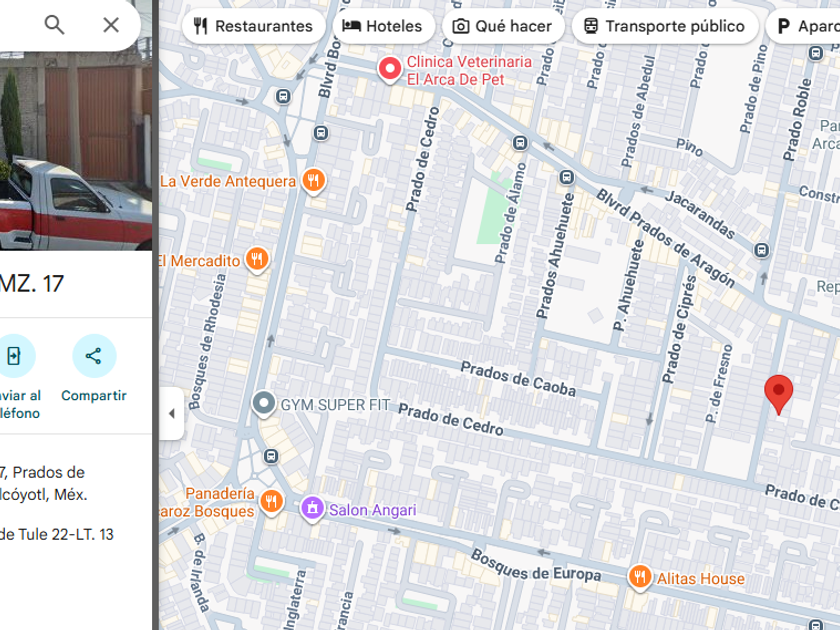Viewport: 840px width, 630px height.
Task: Click the Compartir share icon
Action: coord(94,356)
